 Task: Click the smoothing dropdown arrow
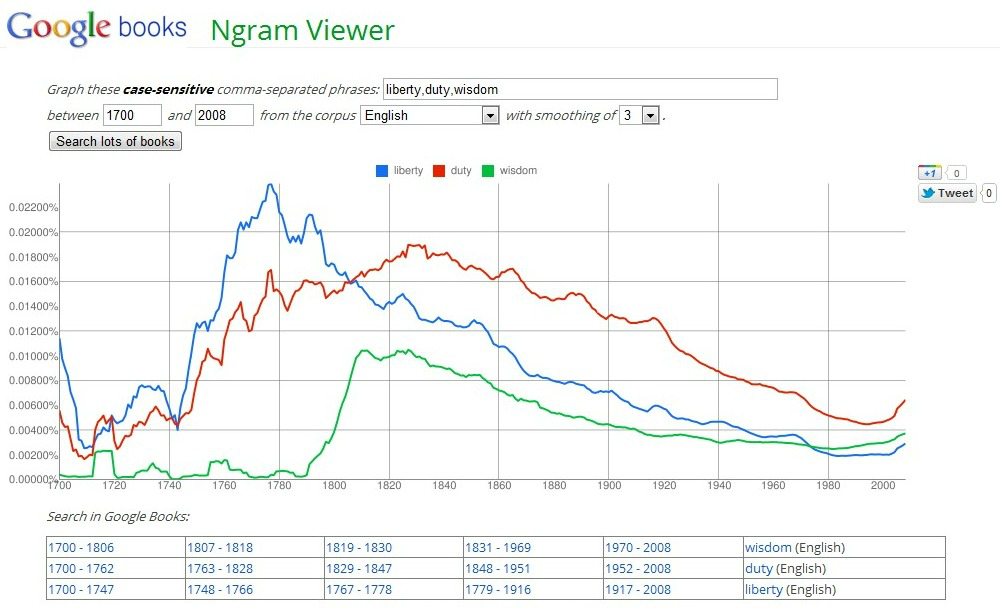tap(651, 116)
